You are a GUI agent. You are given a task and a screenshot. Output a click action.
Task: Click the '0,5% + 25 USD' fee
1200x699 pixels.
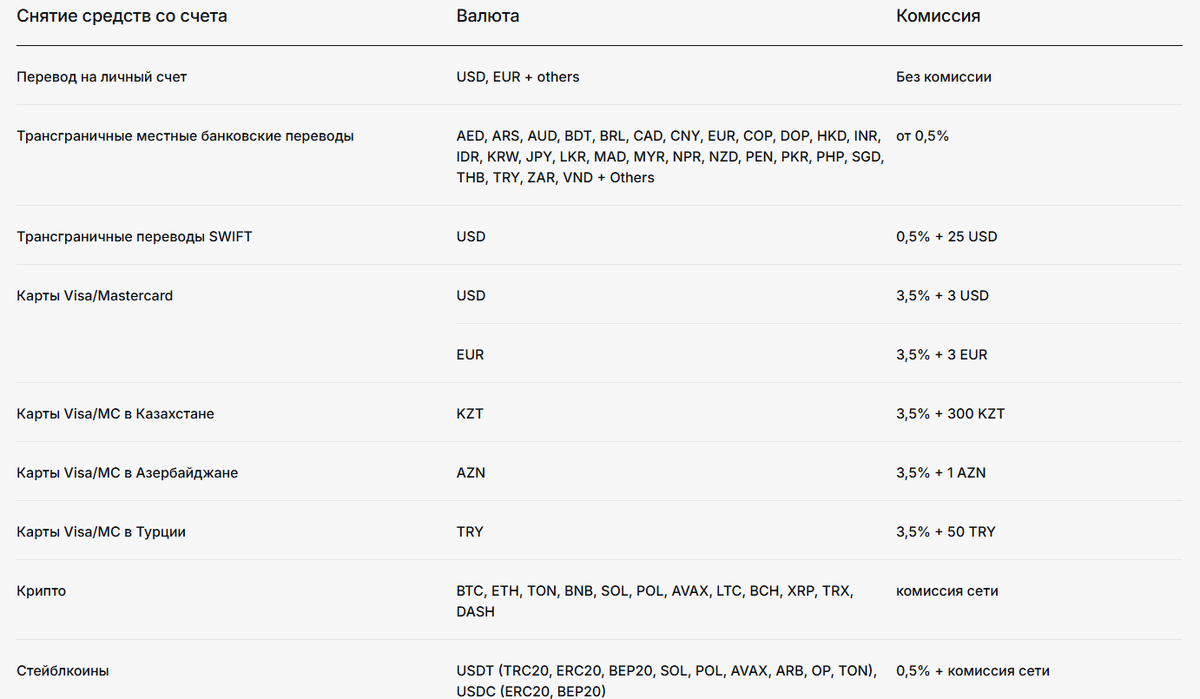pos(946,237)
